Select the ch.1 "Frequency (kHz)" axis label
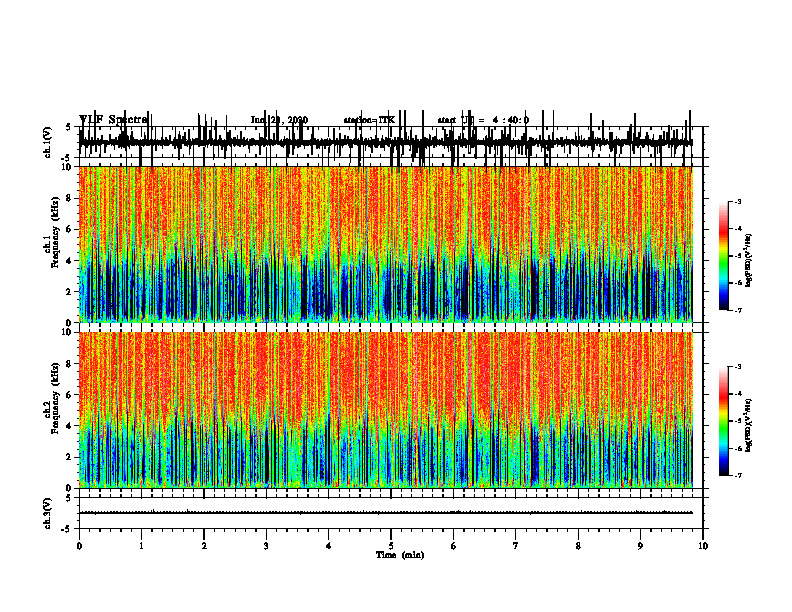The height and width of the screenshot is (612, 792). coord(56,231)
